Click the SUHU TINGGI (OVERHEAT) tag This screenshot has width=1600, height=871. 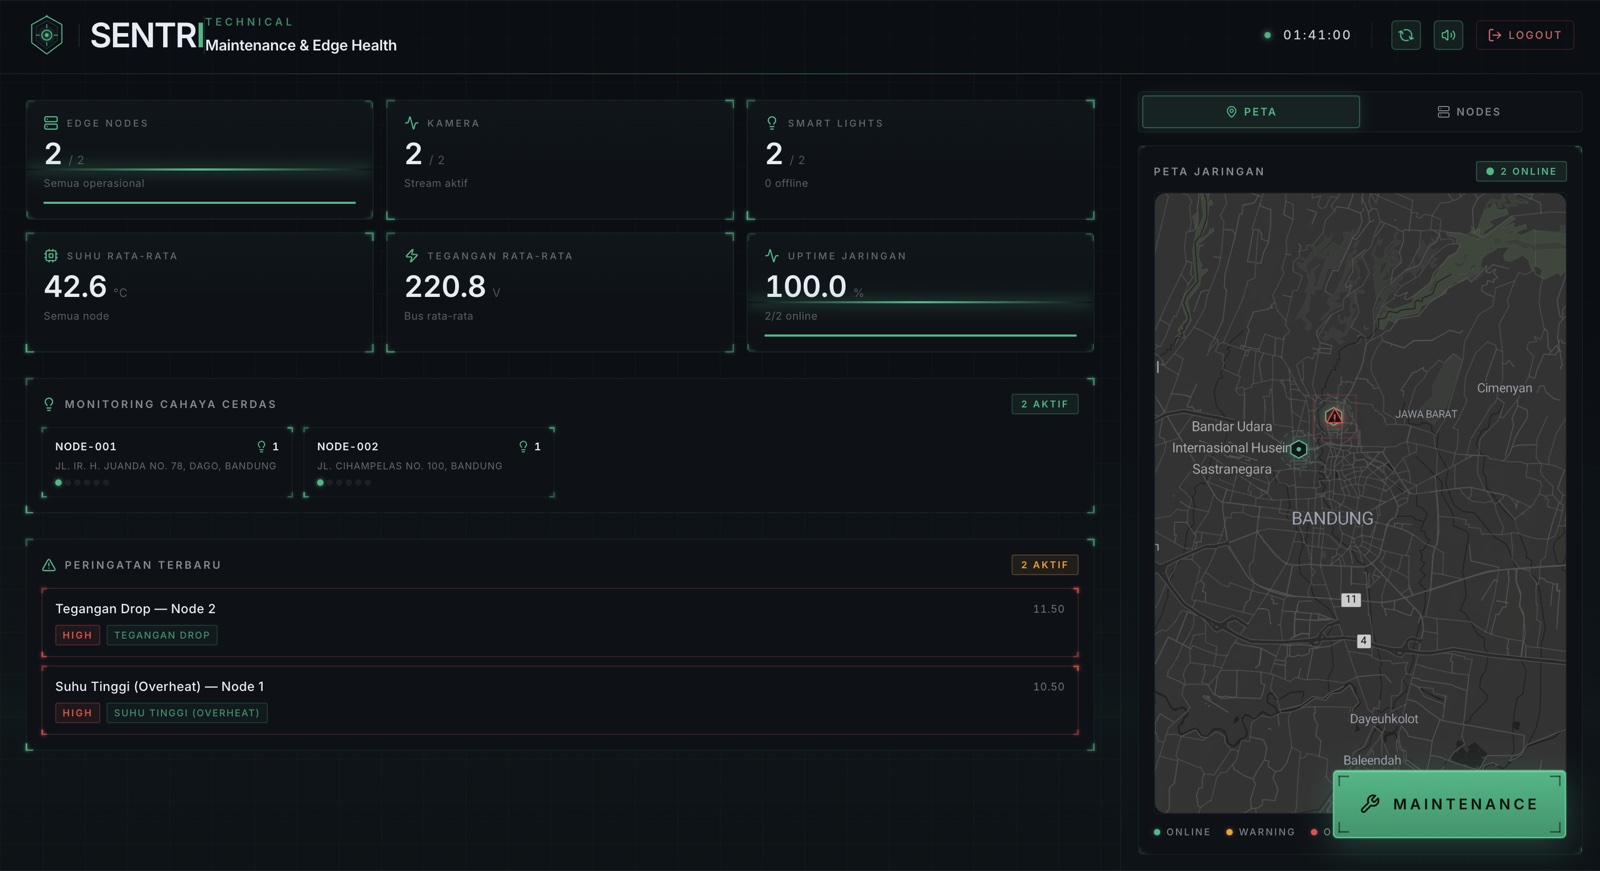(187, 713)
